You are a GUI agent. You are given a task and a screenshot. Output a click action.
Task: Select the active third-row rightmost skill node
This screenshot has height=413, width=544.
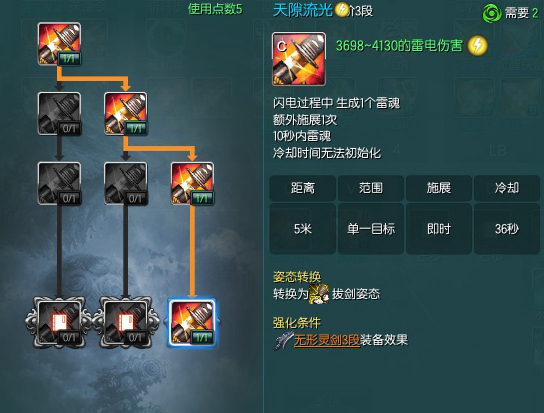(192, 183)
